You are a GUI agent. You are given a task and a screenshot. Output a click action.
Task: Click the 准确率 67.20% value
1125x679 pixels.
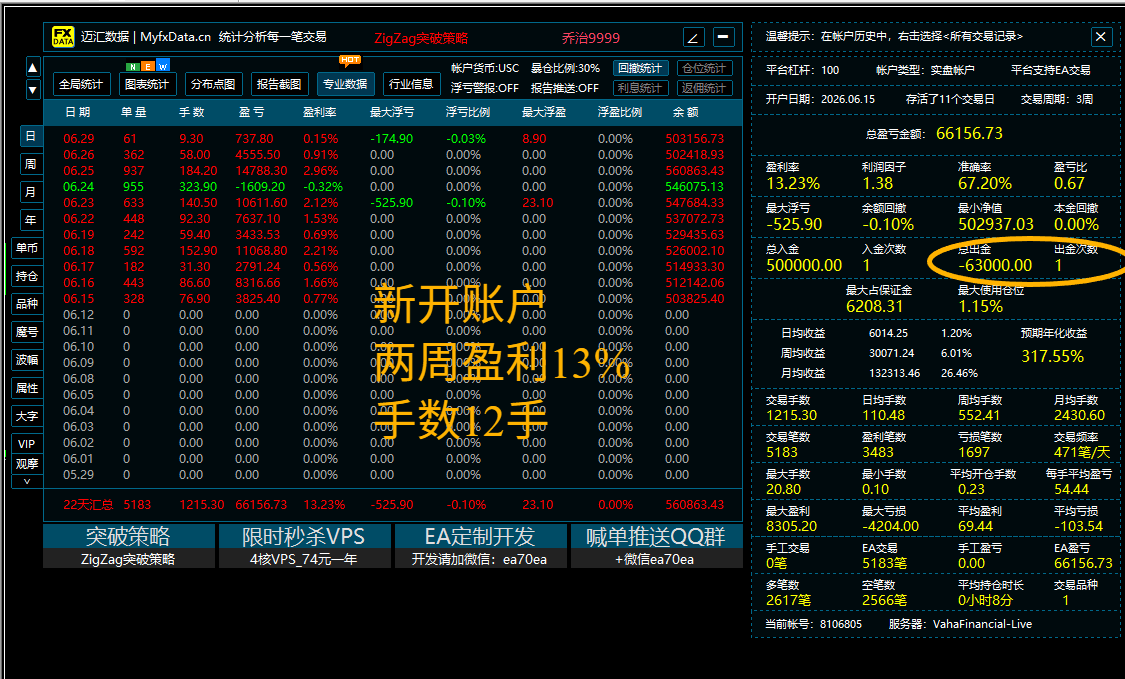[x=984, y=184]
